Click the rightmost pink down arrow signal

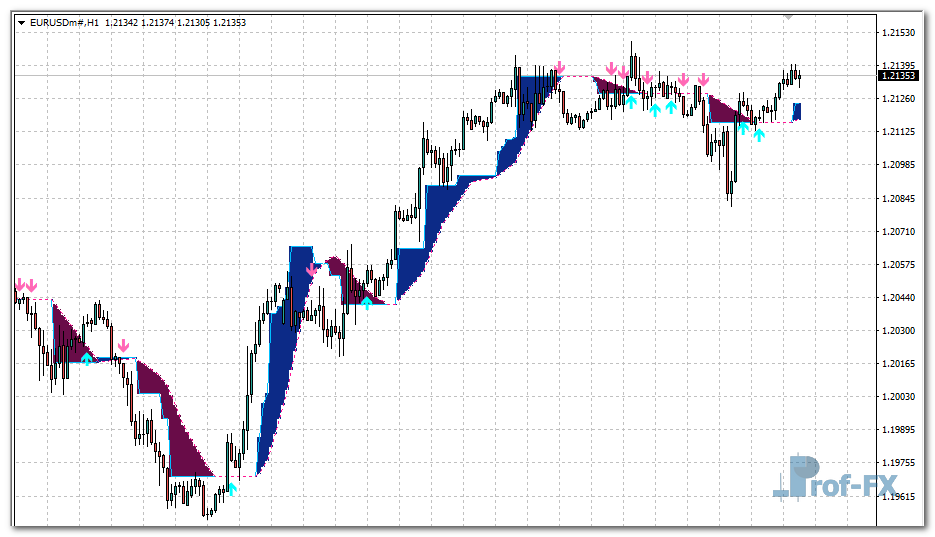click(x=704, y=79)
